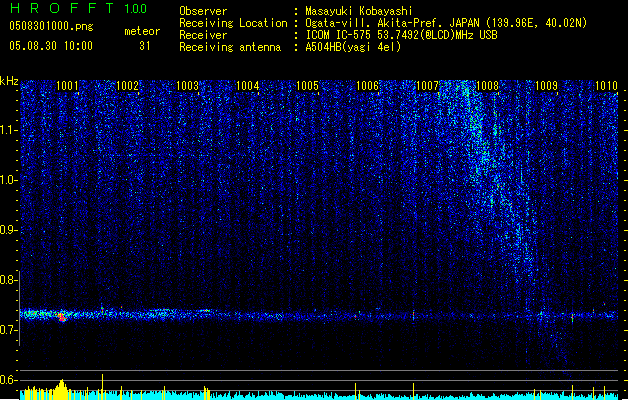Click the antenna value A504HB(yagi 4el)
The width and height of the screenshot is (629, 400).
(353, 47)
